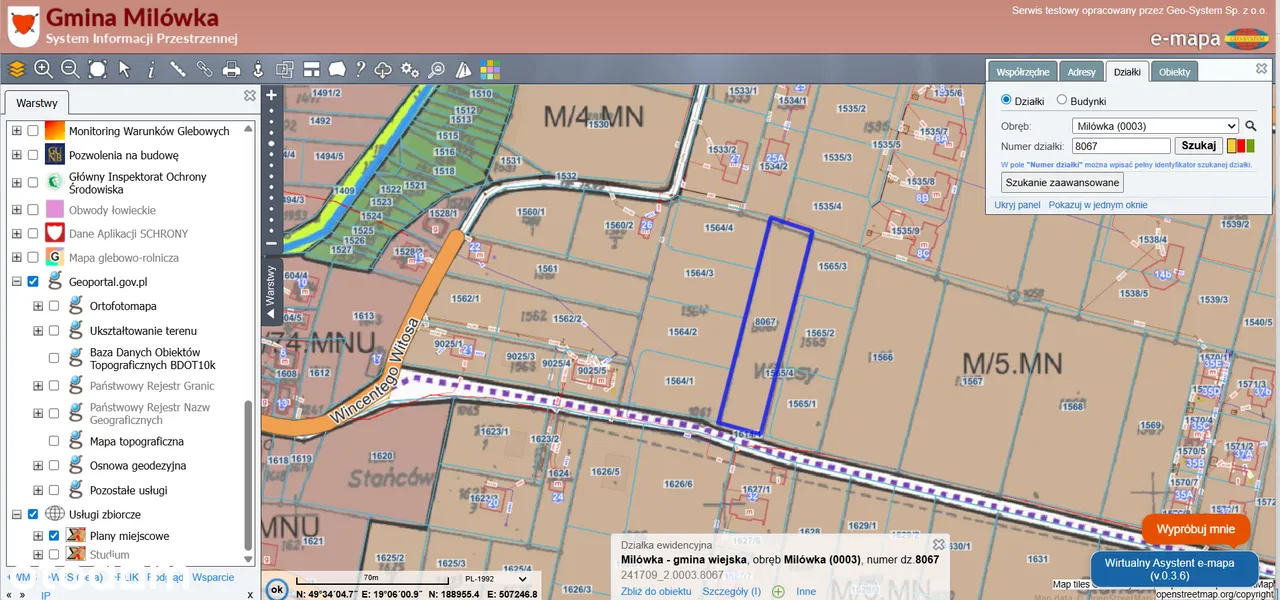
Task: Open the Współrzędne tab
Action: (x=1022, y=72)
